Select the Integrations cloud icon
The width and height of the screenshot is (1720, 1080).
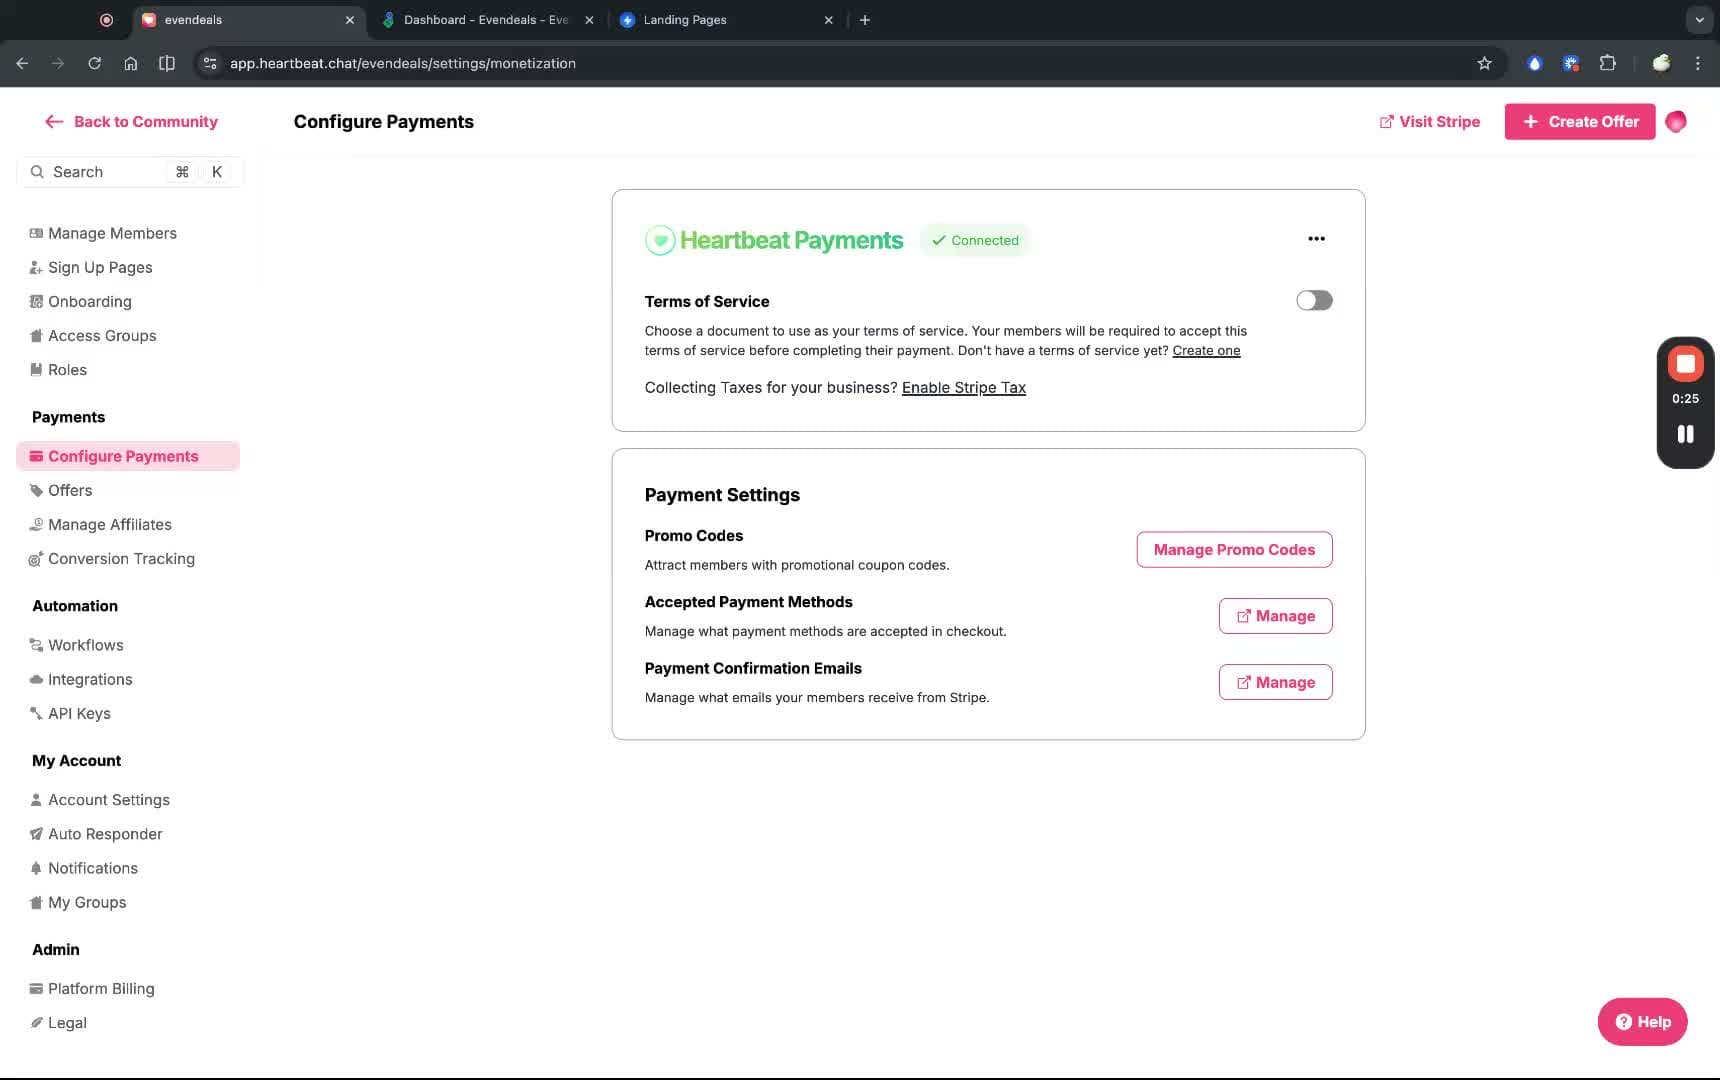[36, 679]
